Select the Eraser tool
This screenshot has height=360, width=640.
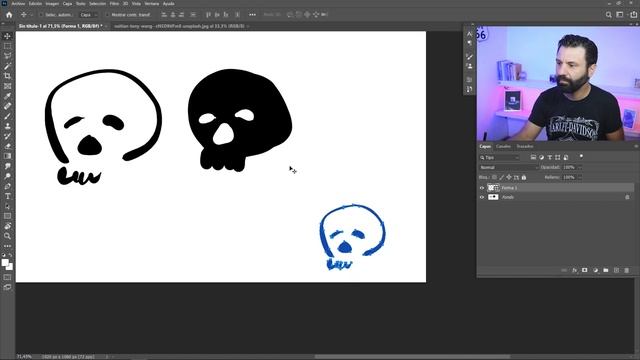pyautogui.click(x=7, y=146)
